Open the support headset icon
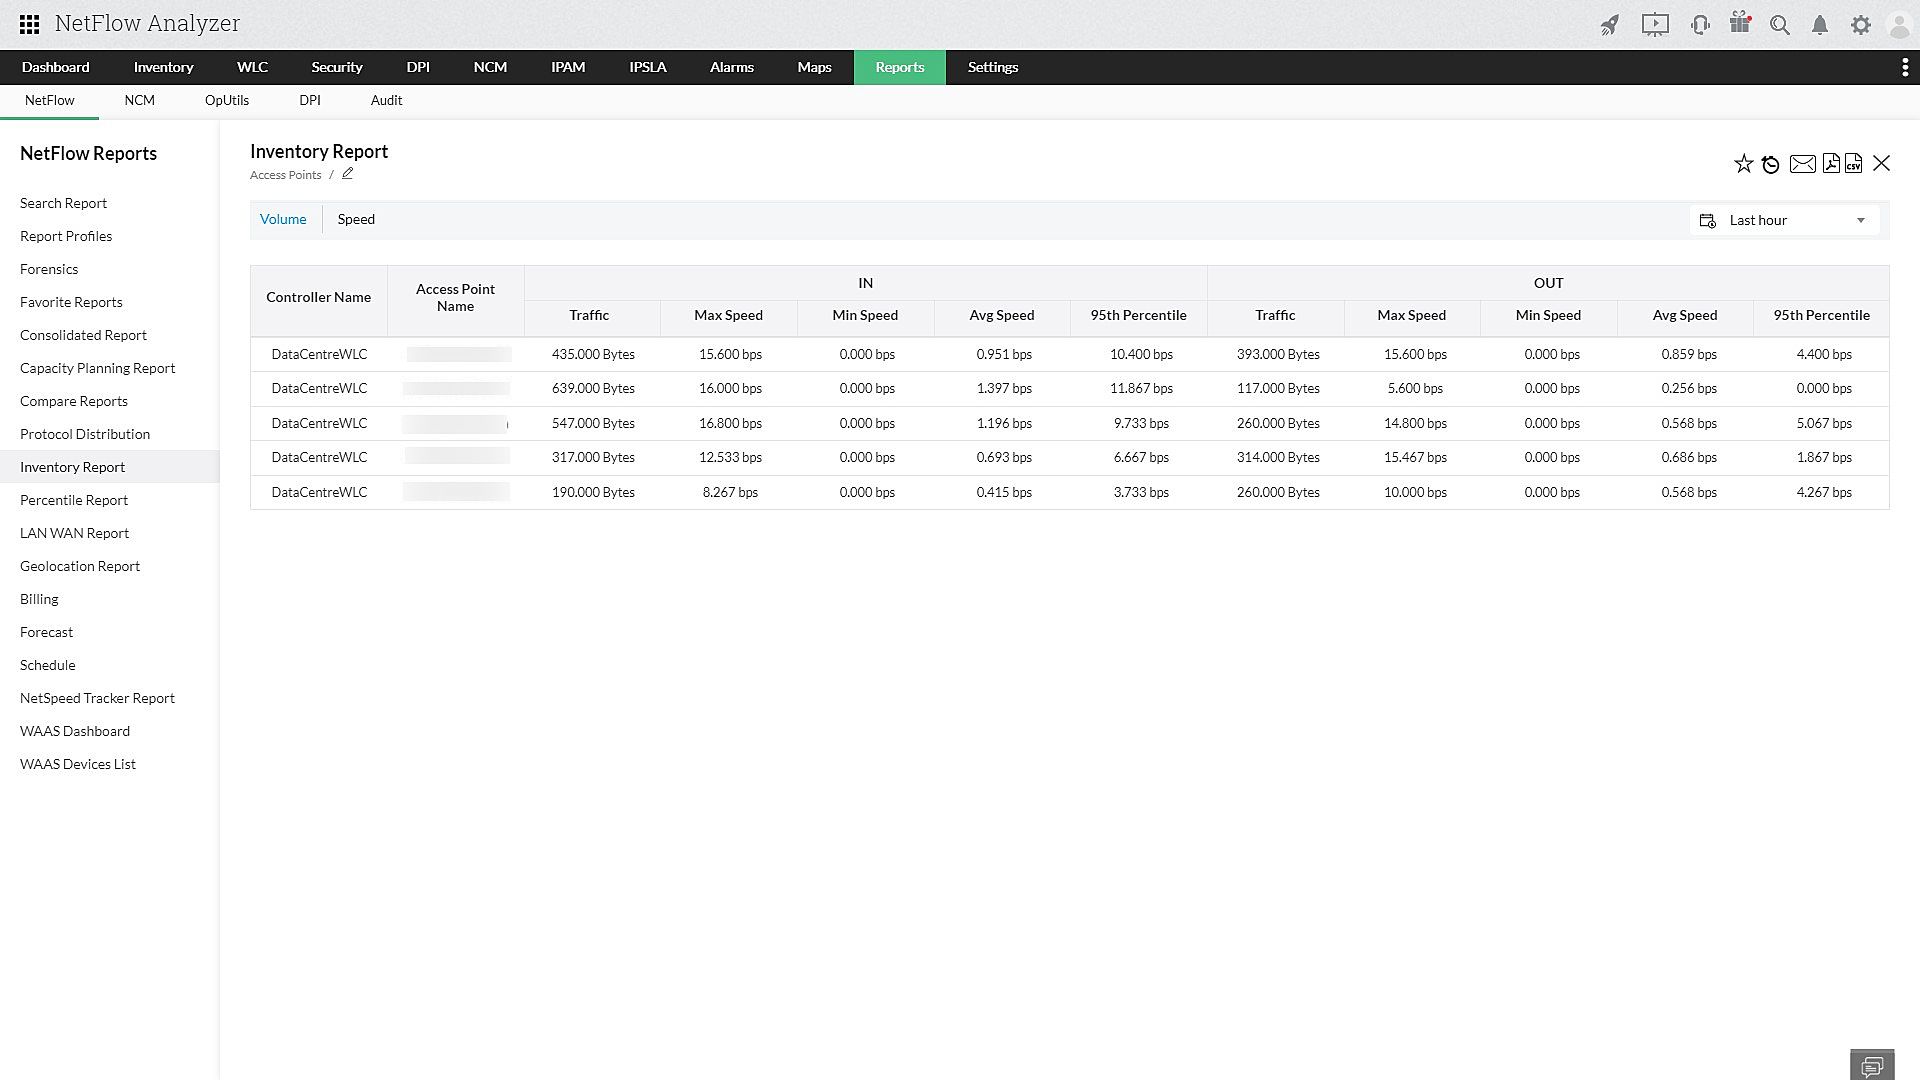The image size is (1920, 1080). [1700, 25]
